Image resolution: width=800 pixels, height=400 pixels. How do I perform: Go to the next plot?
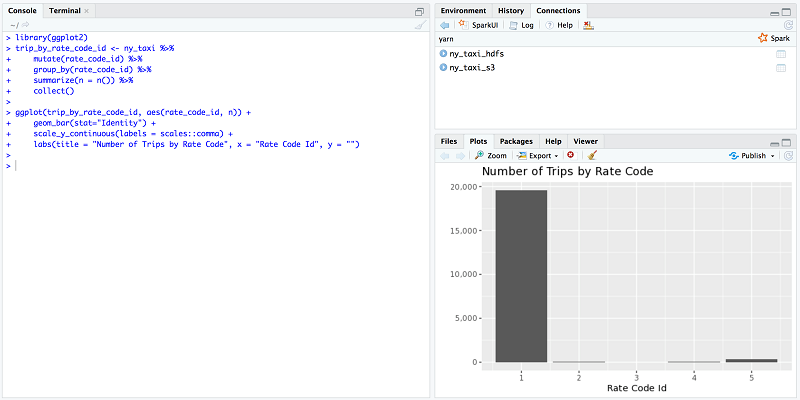460,156
